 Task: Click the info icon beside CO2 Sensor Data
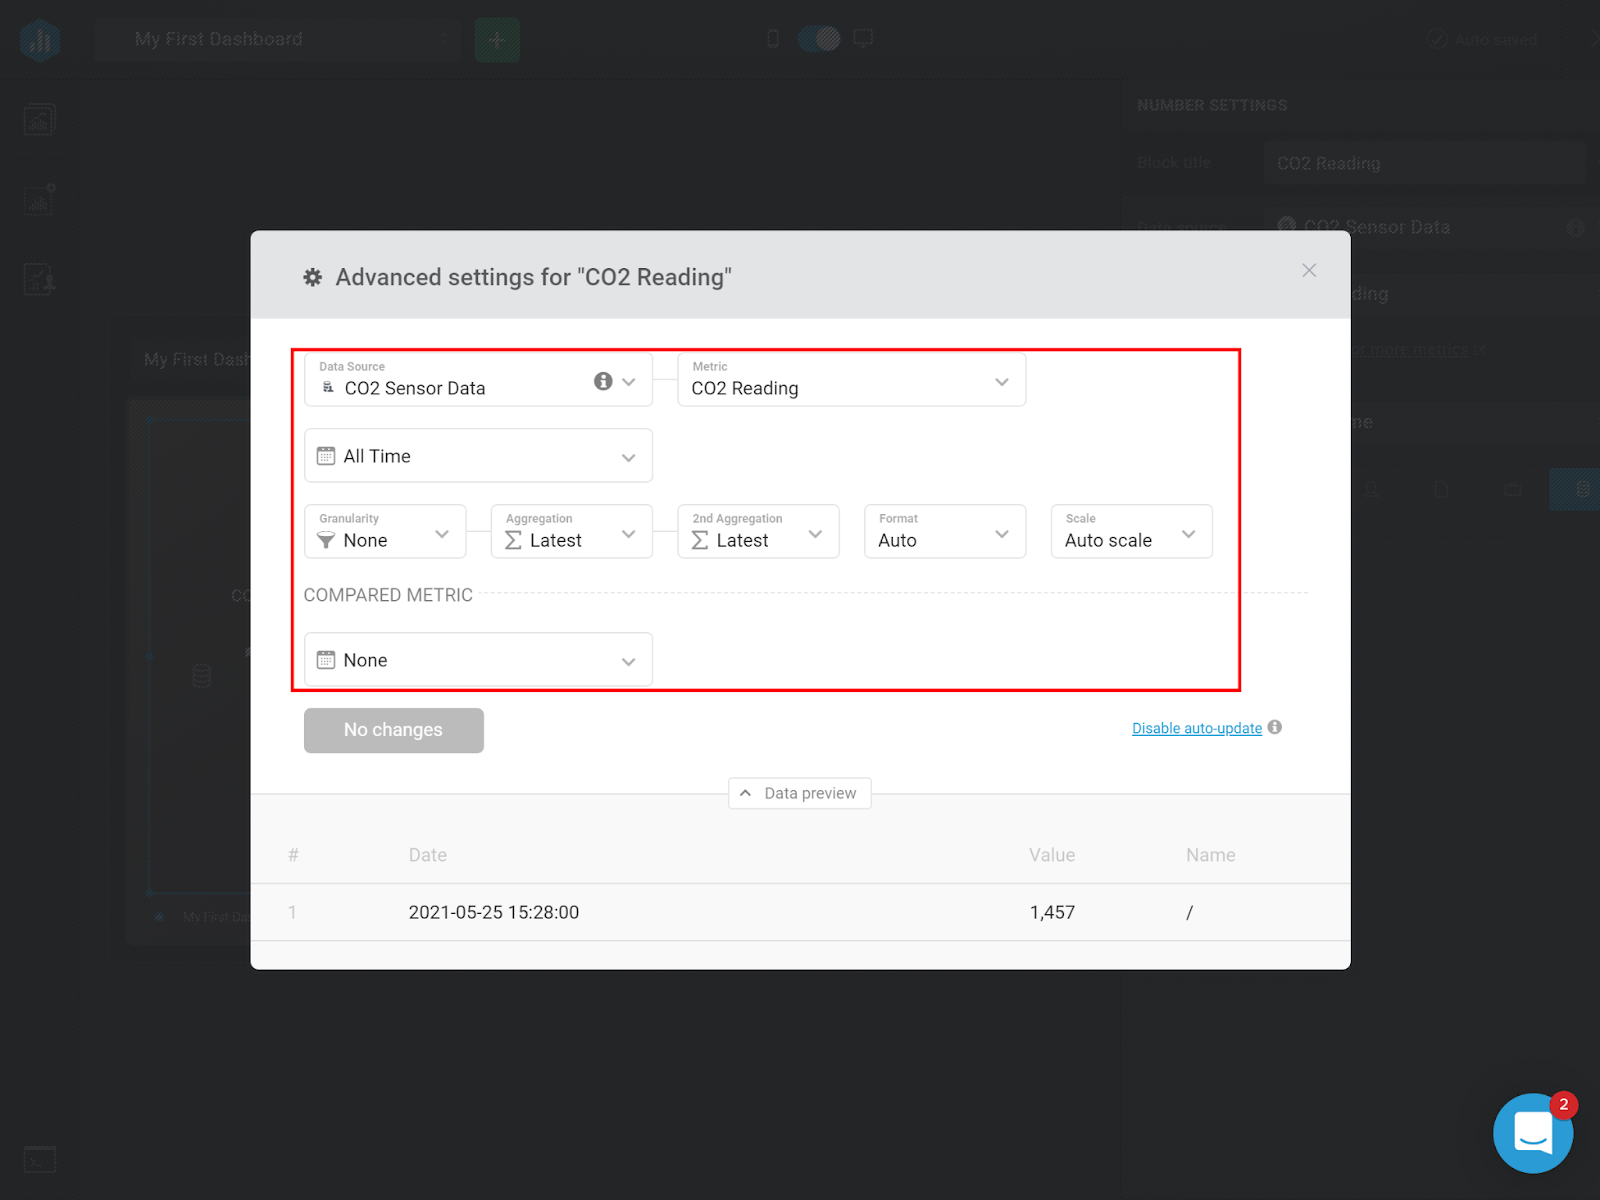pos(603,381)
